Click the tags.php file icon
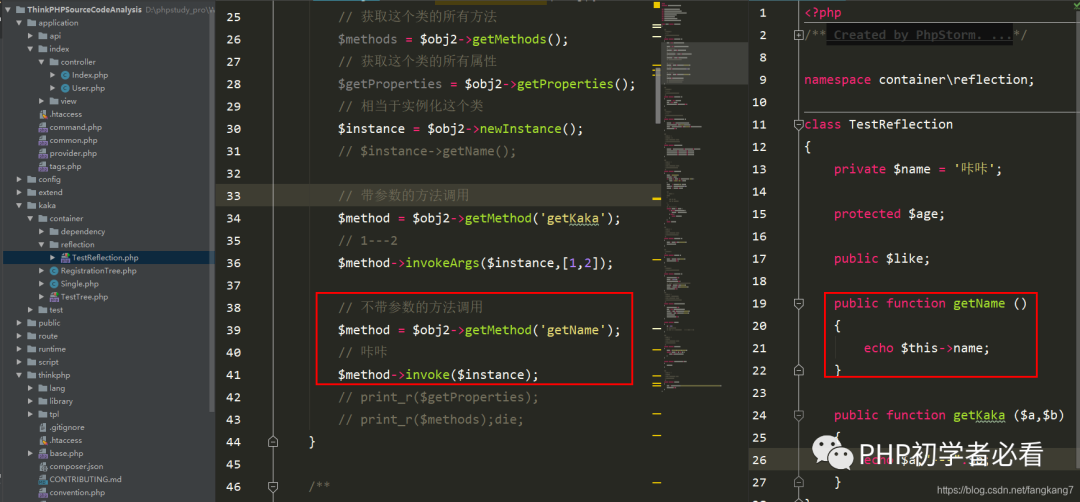This screenshot has width=1080, height=502. 43,167
